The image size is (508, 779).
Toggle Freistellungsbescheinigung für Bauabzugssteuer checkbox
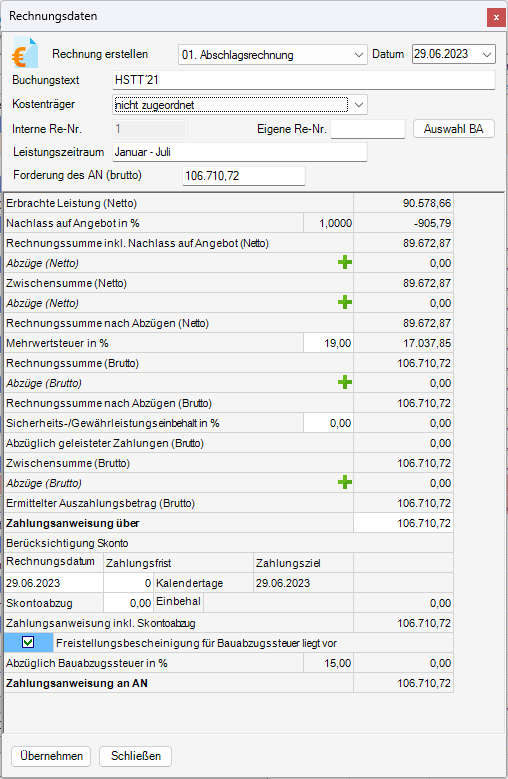coord(28,642)
